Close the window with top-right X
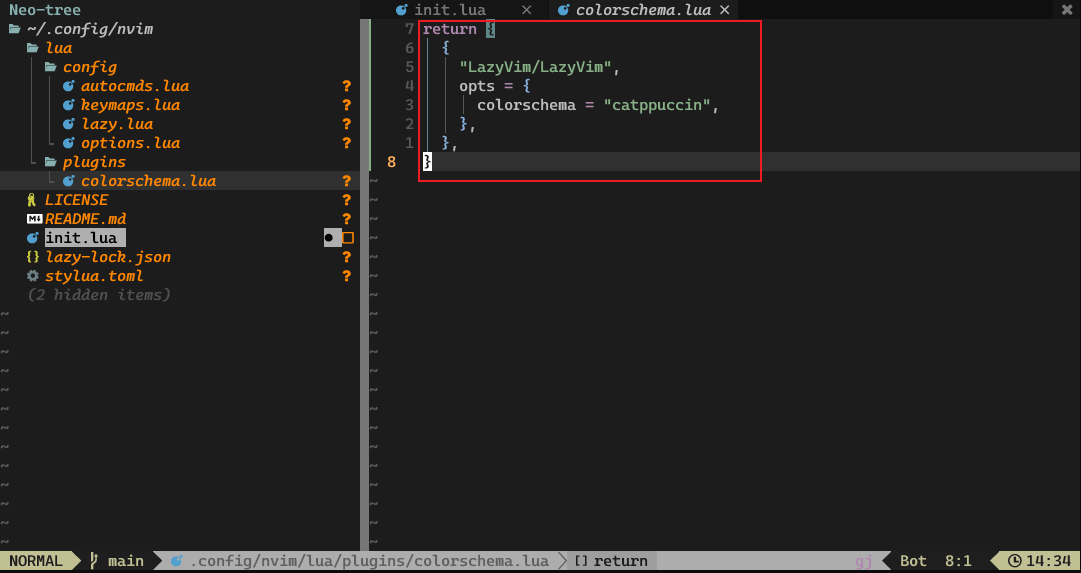Screen dimensions: 1081x573 click(x=1069, y=10)
